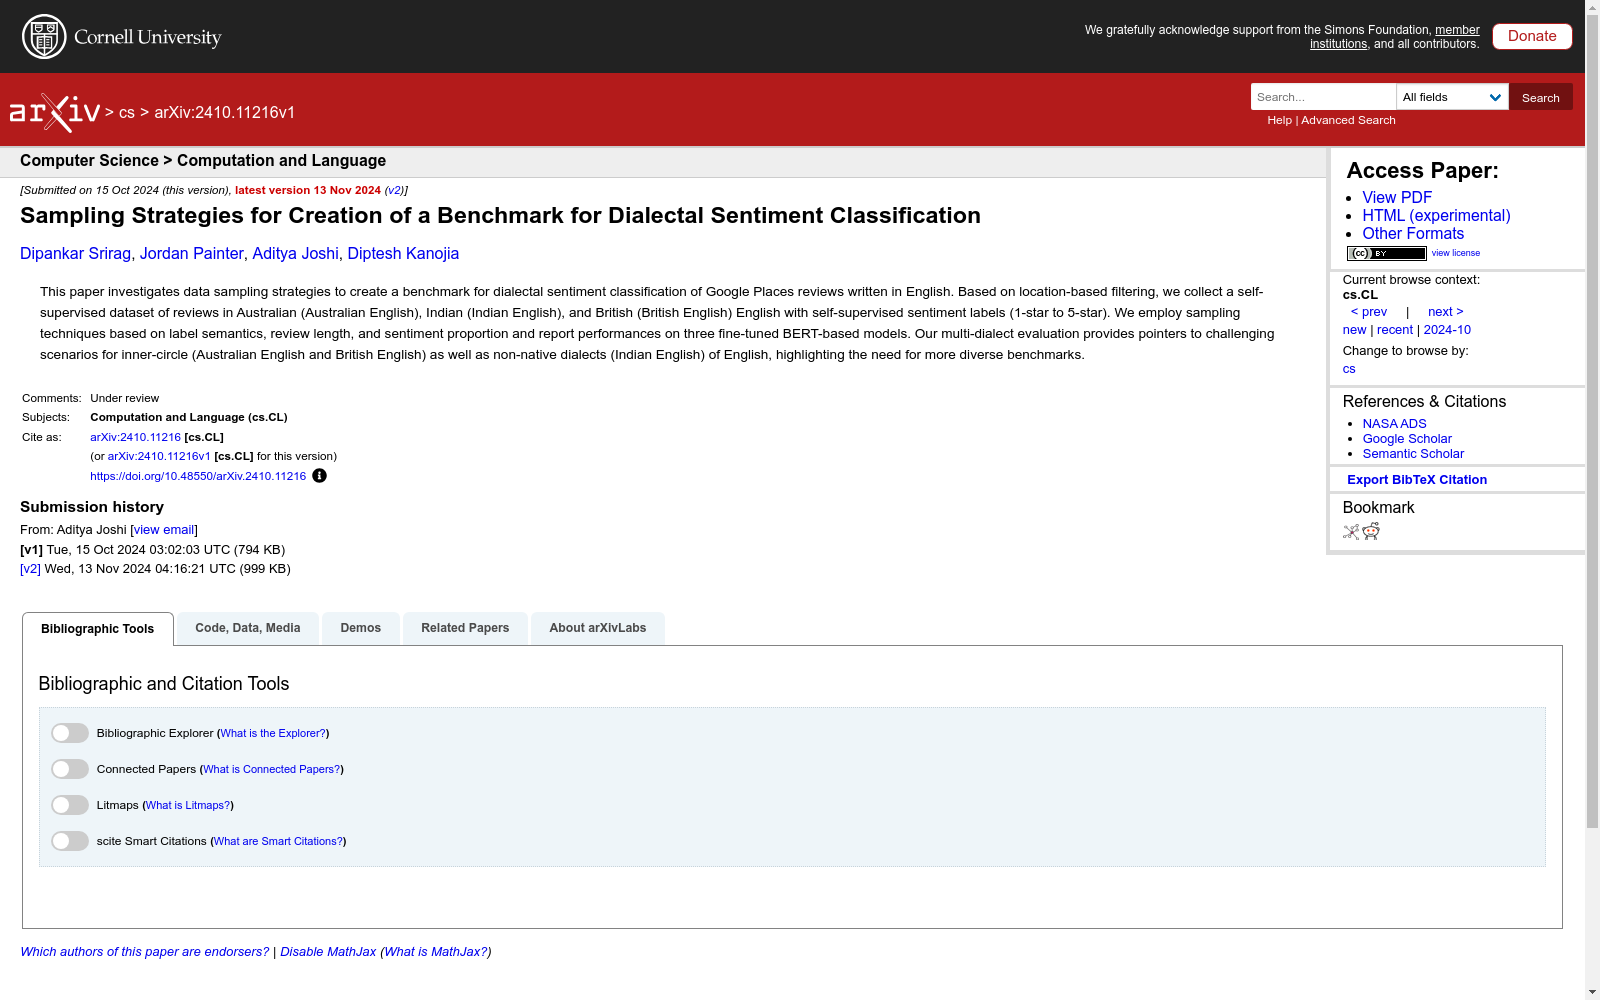1600x1000 pixels.
Task: Click v2 in latest version note
Action: tap(394, 190)
